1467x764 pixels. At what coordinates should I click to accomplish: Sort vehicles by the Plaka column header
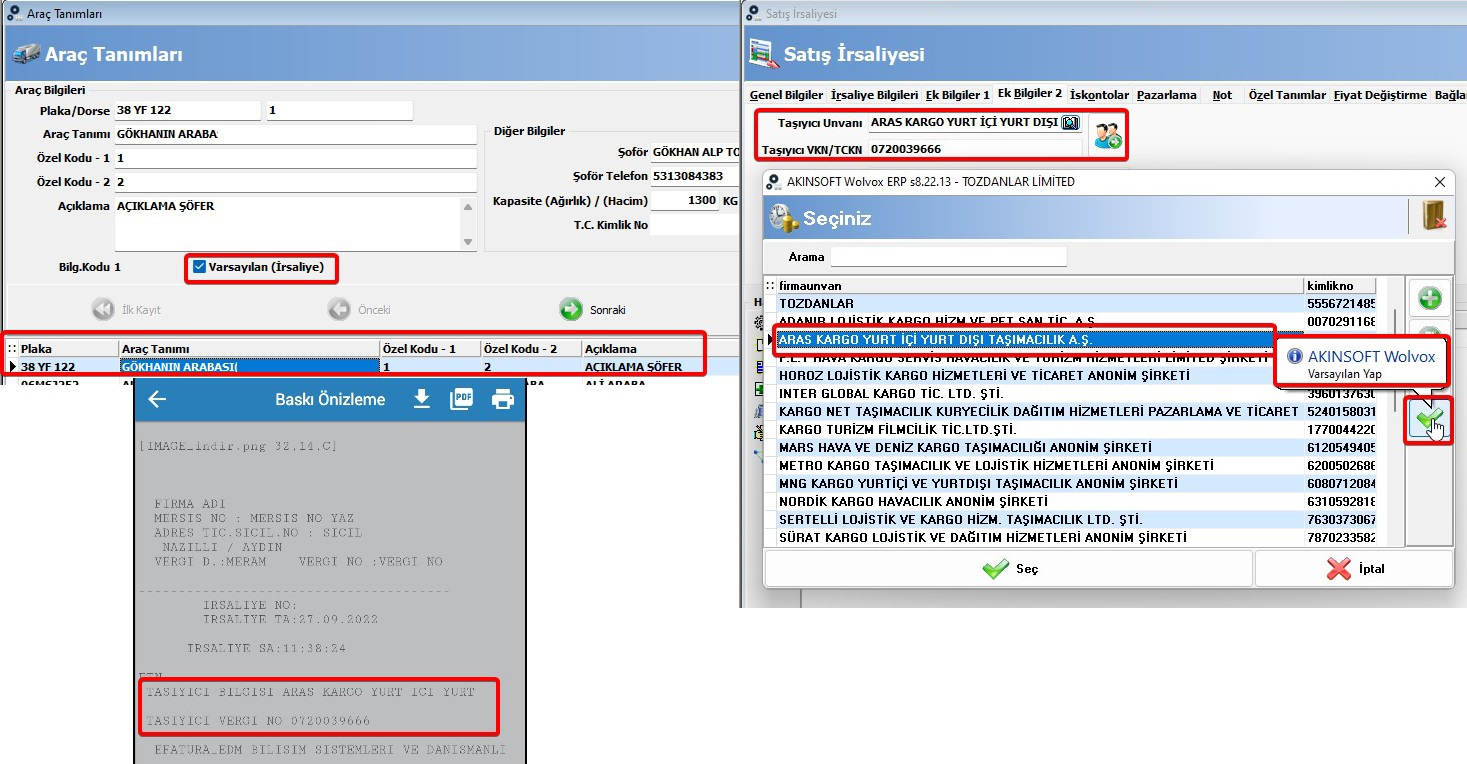click(68, 349)
